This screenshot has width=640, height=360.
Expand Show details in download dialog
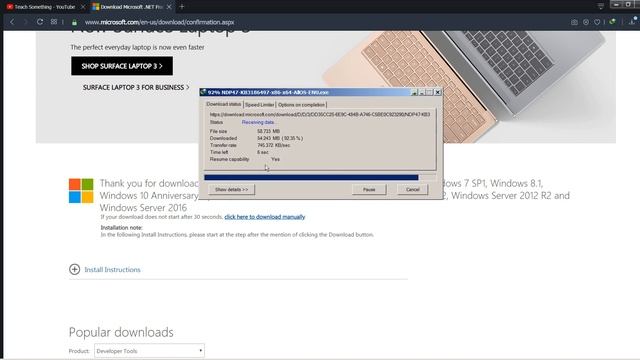(x=231, y=189)
